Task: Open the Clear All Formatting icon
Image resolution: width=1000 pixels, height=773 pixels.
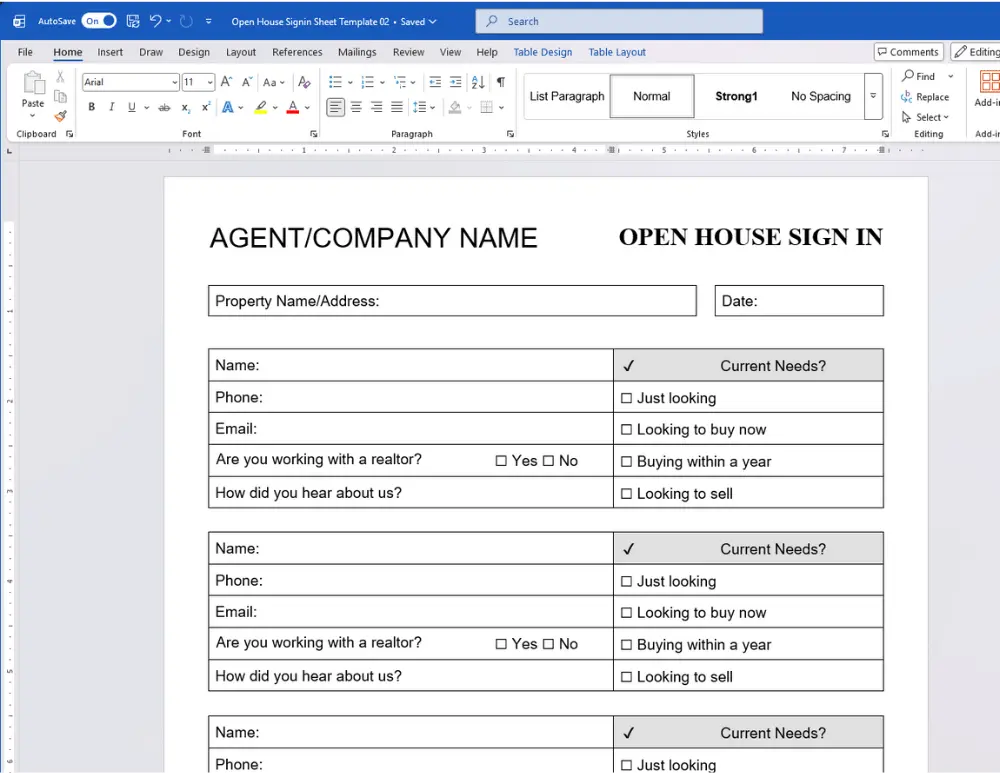Action: 303,82
